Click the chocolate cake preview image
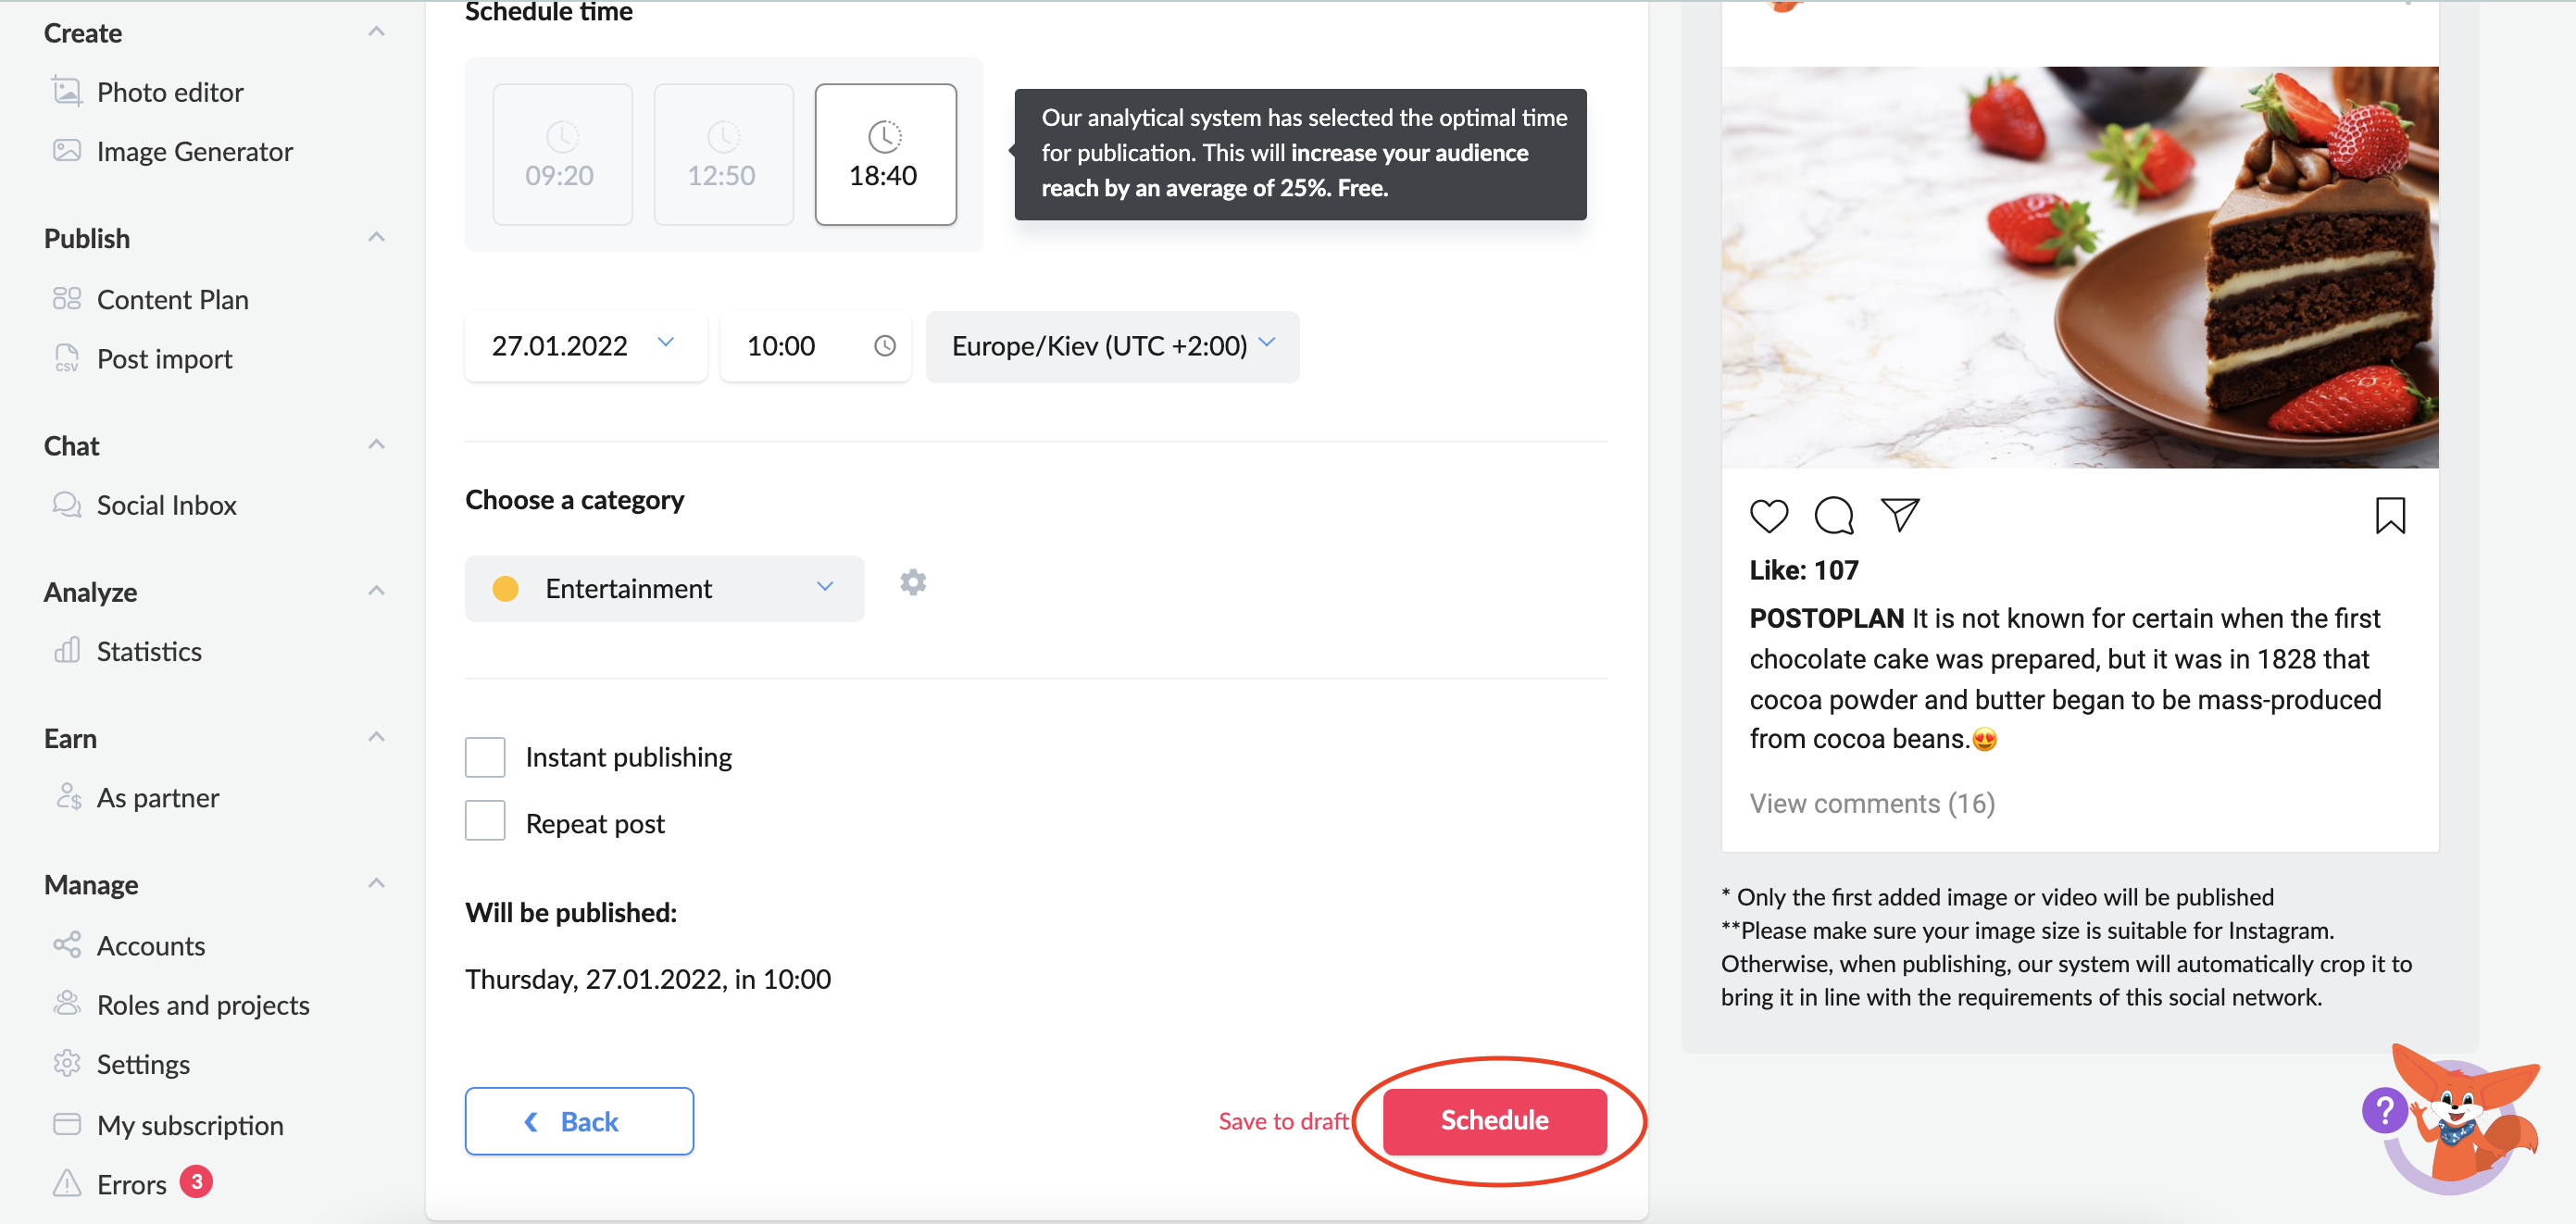This screenshot has width=2576, height=1224. pos(2079,267)
